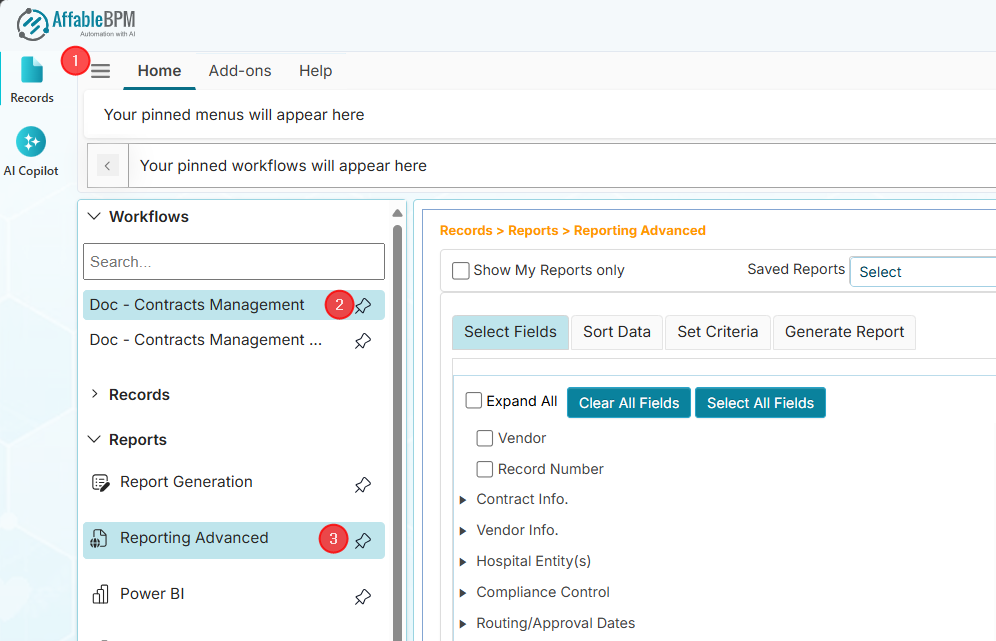Enable Show My Reports only
This screenshot has width=996, height=641.
coord(461,270)
